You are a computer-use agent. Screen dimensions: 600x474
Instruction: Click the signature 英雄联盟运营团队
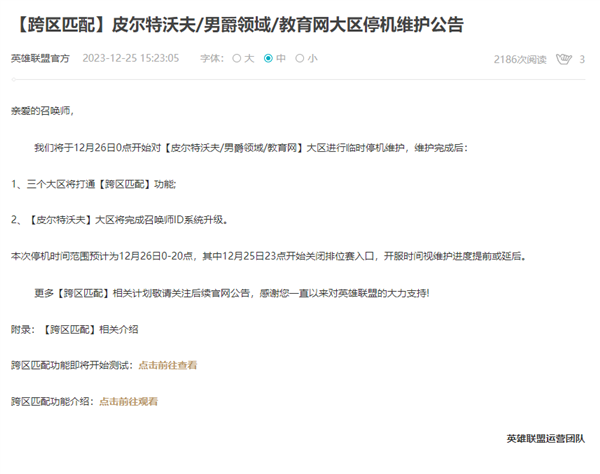(546, 438)
